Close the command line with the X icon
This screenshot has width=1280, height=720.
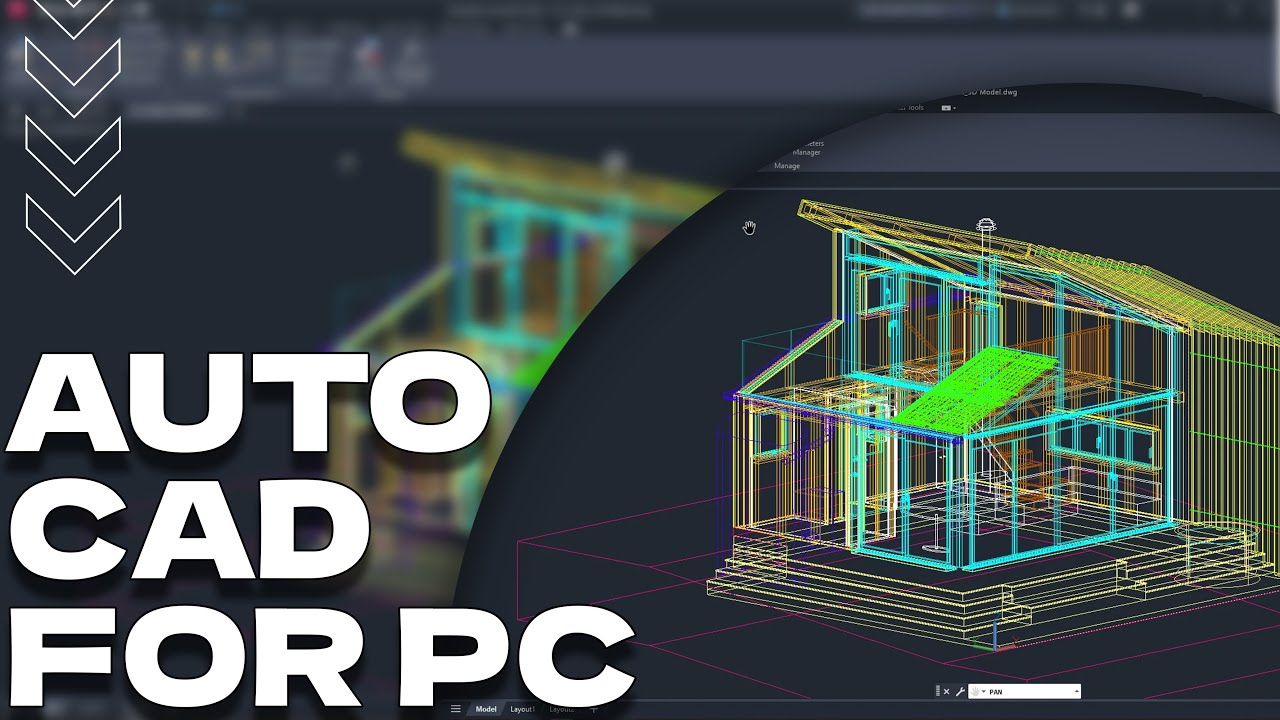click(x=946, y=691)
